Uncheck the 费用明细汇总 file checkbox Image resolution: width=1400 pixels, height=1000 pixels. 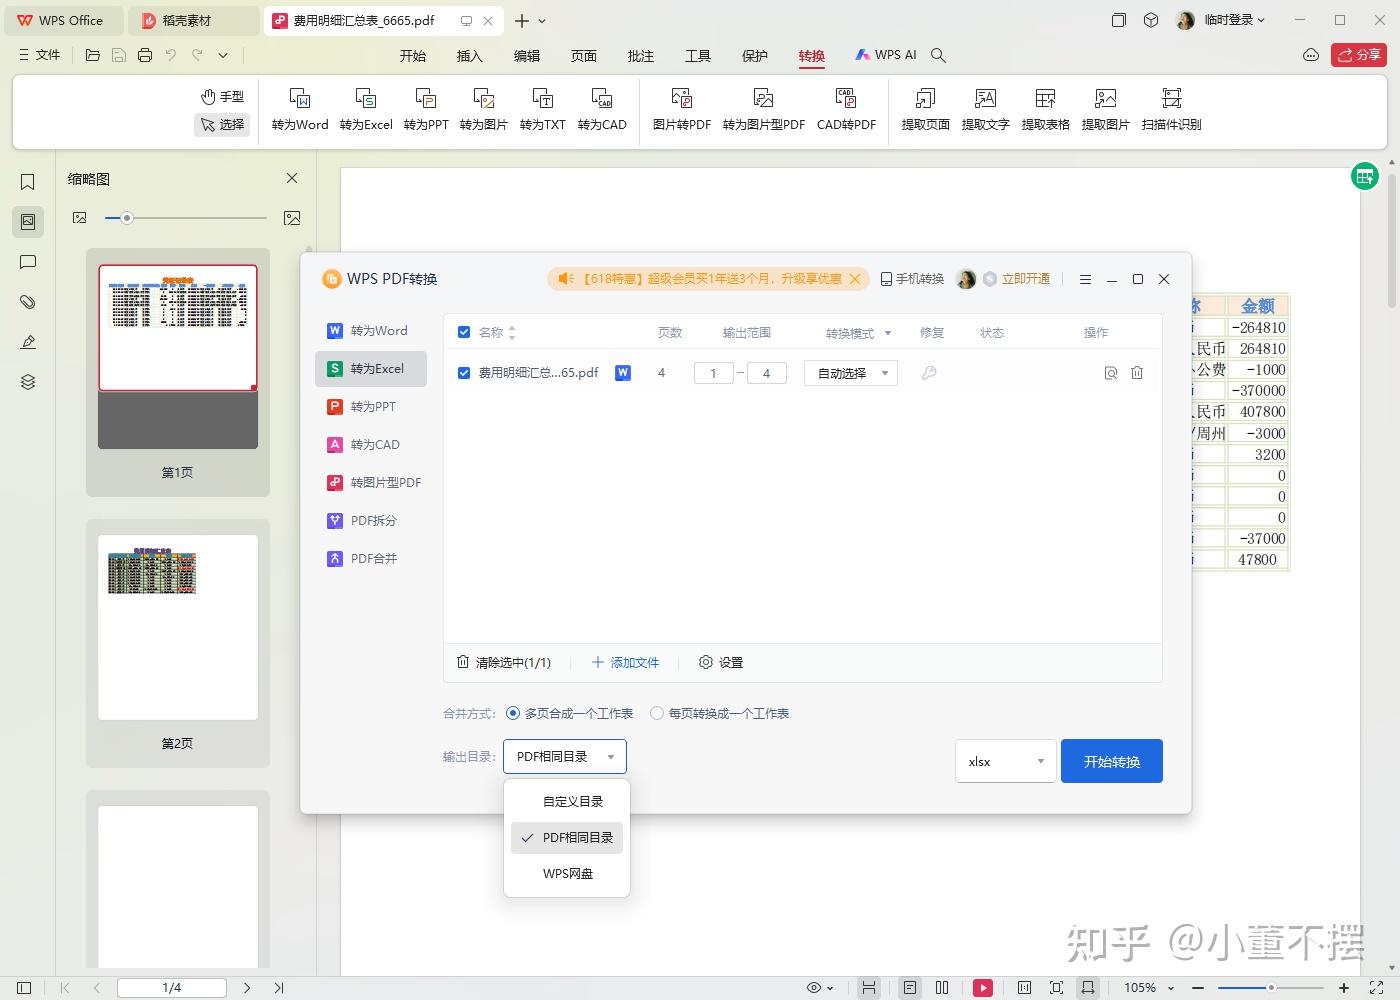point(464,373)
